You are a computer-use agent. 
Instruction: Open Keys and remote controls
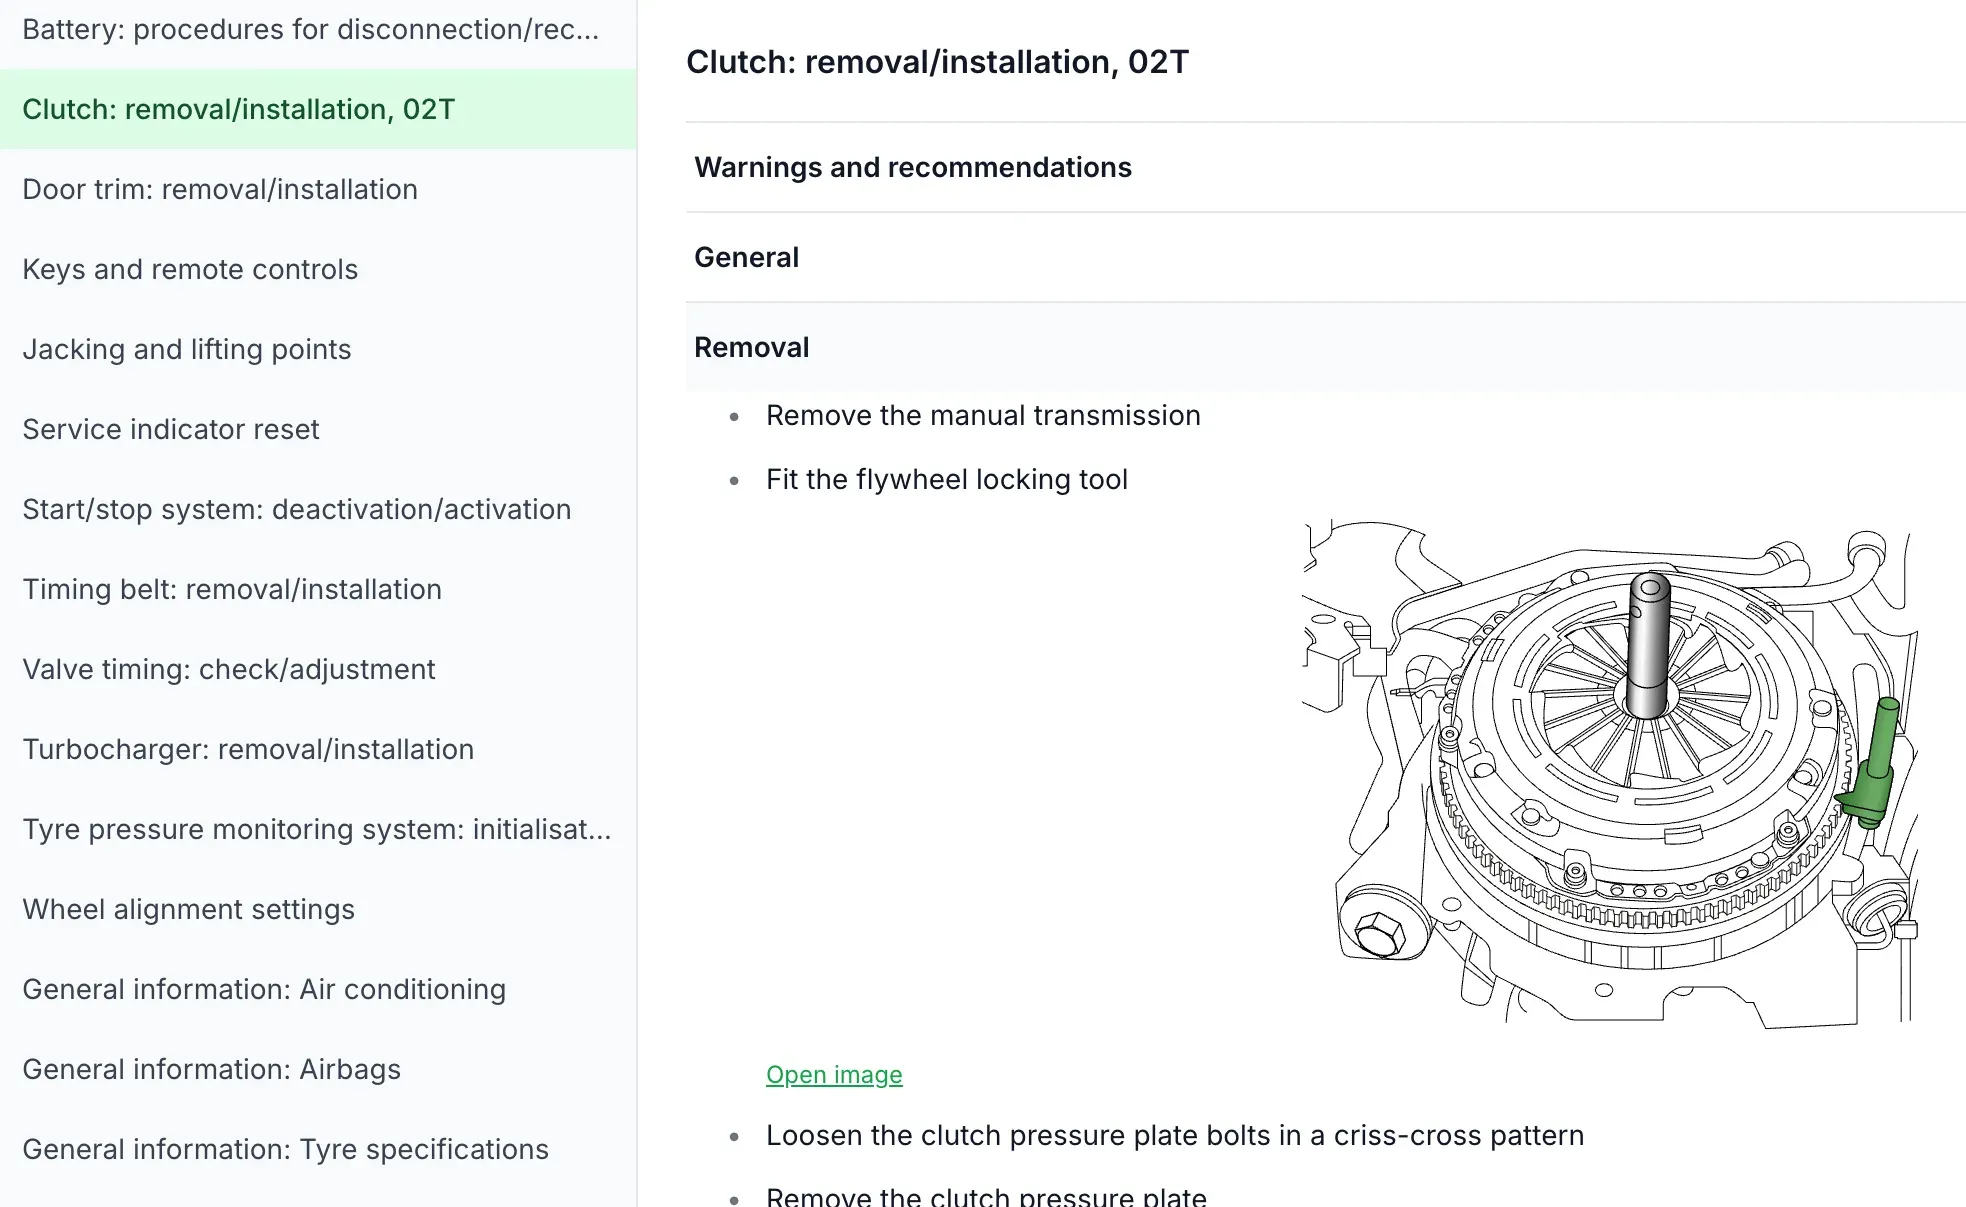[x=318, y=269]
